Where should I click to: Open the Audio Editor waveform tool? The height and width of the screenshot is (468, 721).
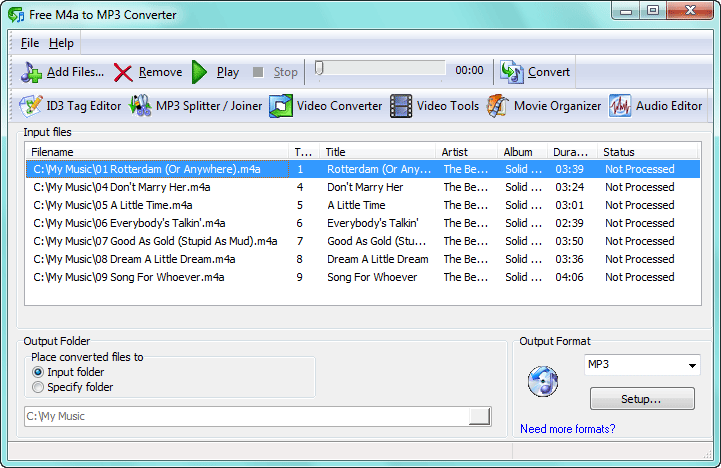point(656,106)
